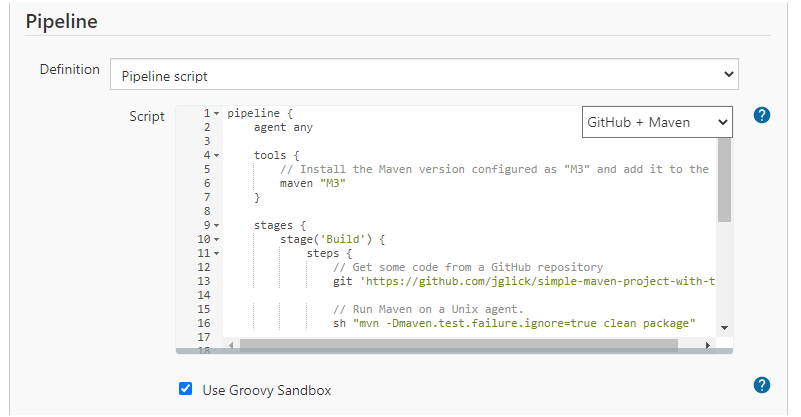Click the 'stages {' code line

point(279,225)
